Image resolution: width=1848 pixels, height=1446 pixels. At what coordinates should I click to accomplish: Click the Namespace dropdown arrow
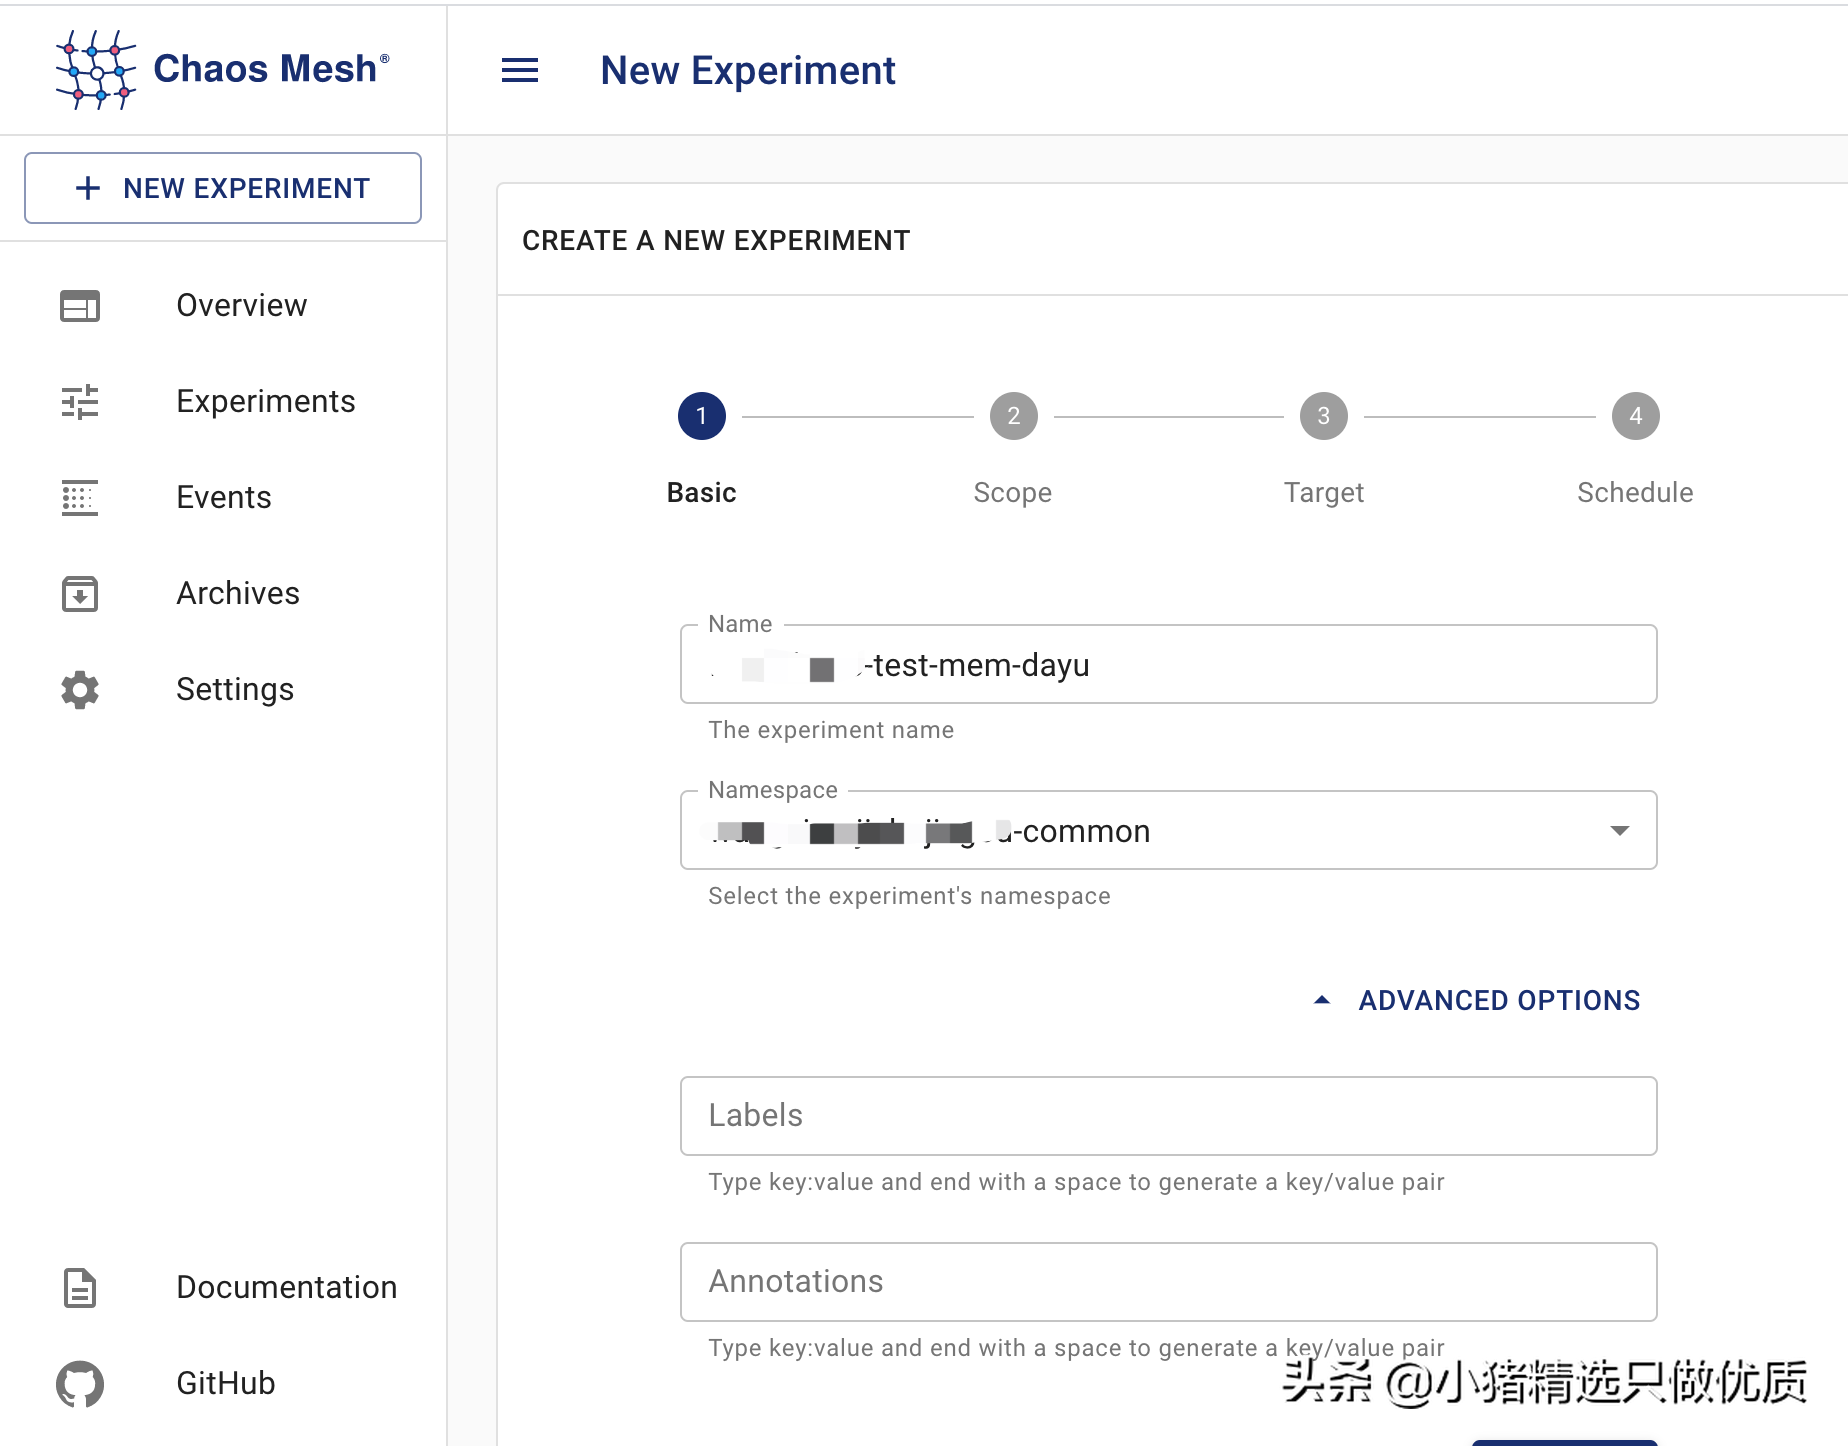pos(1620,831)
